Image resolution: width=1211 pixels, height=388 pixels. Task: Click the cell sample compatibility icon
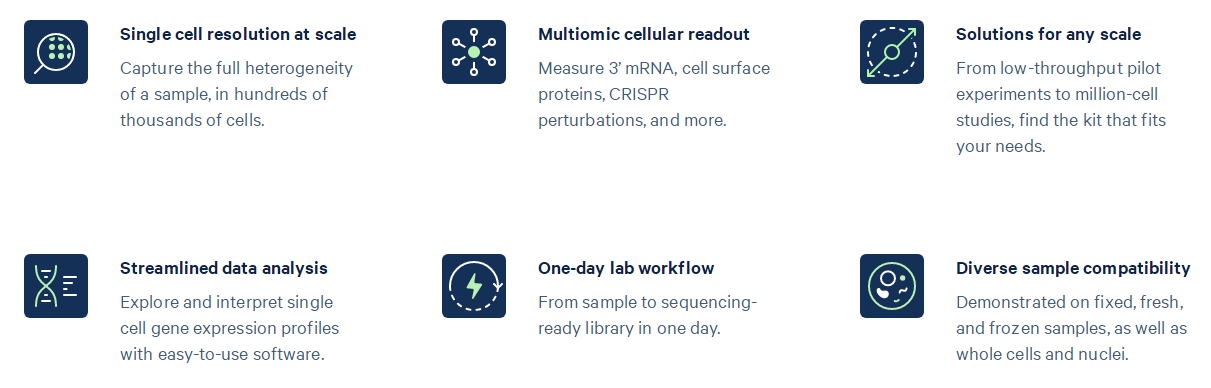(x=892, y=286)
